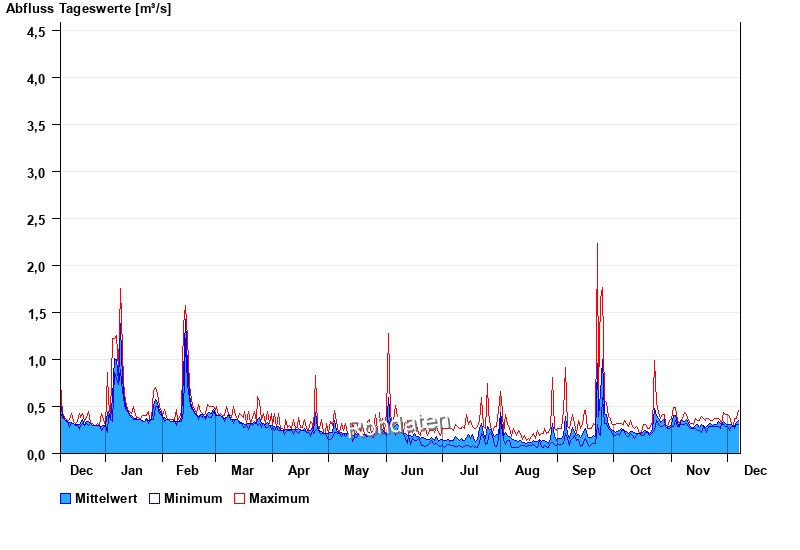Click the Rohdaten watermark text
Screen dimensions: 800x550
click(x=400, y=427)
